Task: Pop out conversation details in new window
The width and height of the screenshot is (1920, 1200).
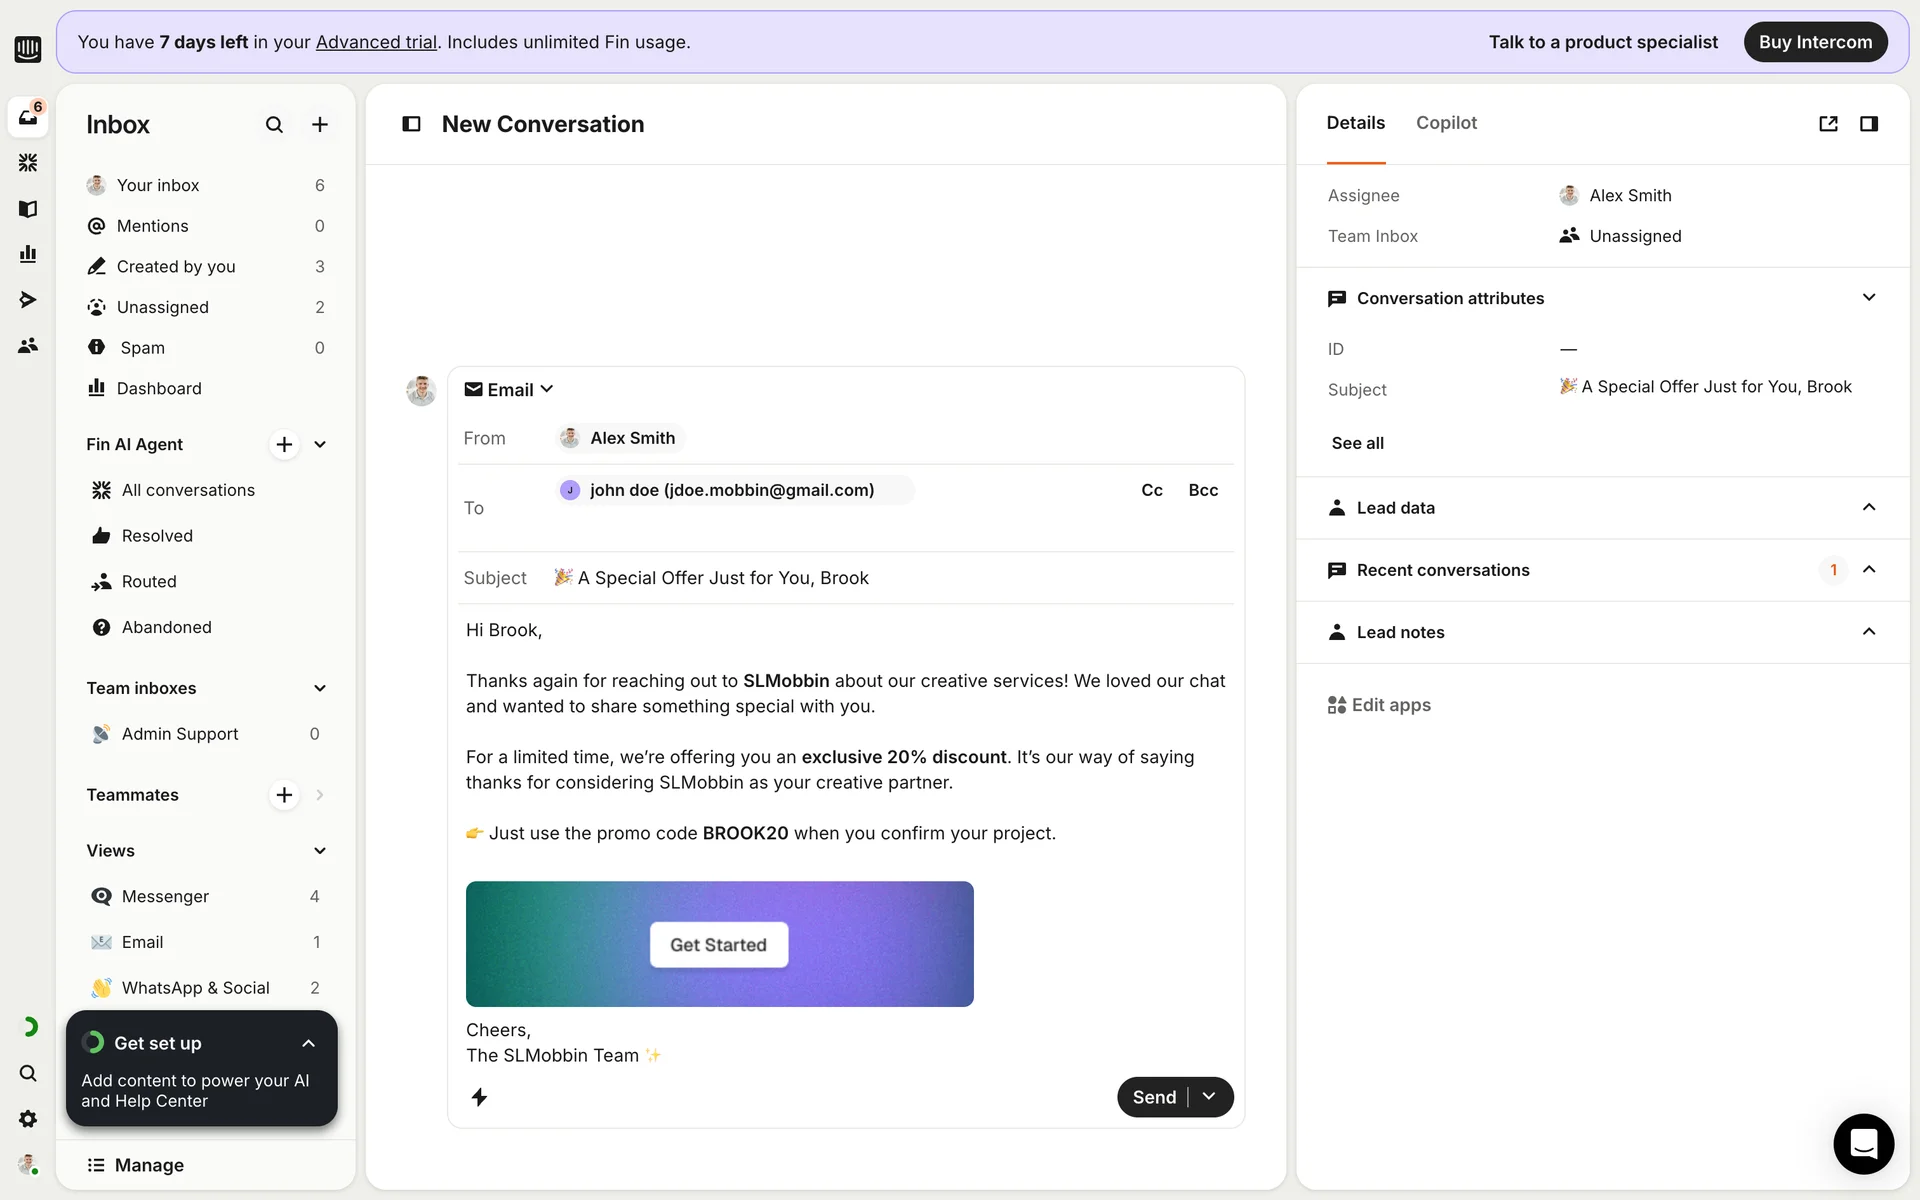Action: pyautogui.click(x=1828, y=124)
